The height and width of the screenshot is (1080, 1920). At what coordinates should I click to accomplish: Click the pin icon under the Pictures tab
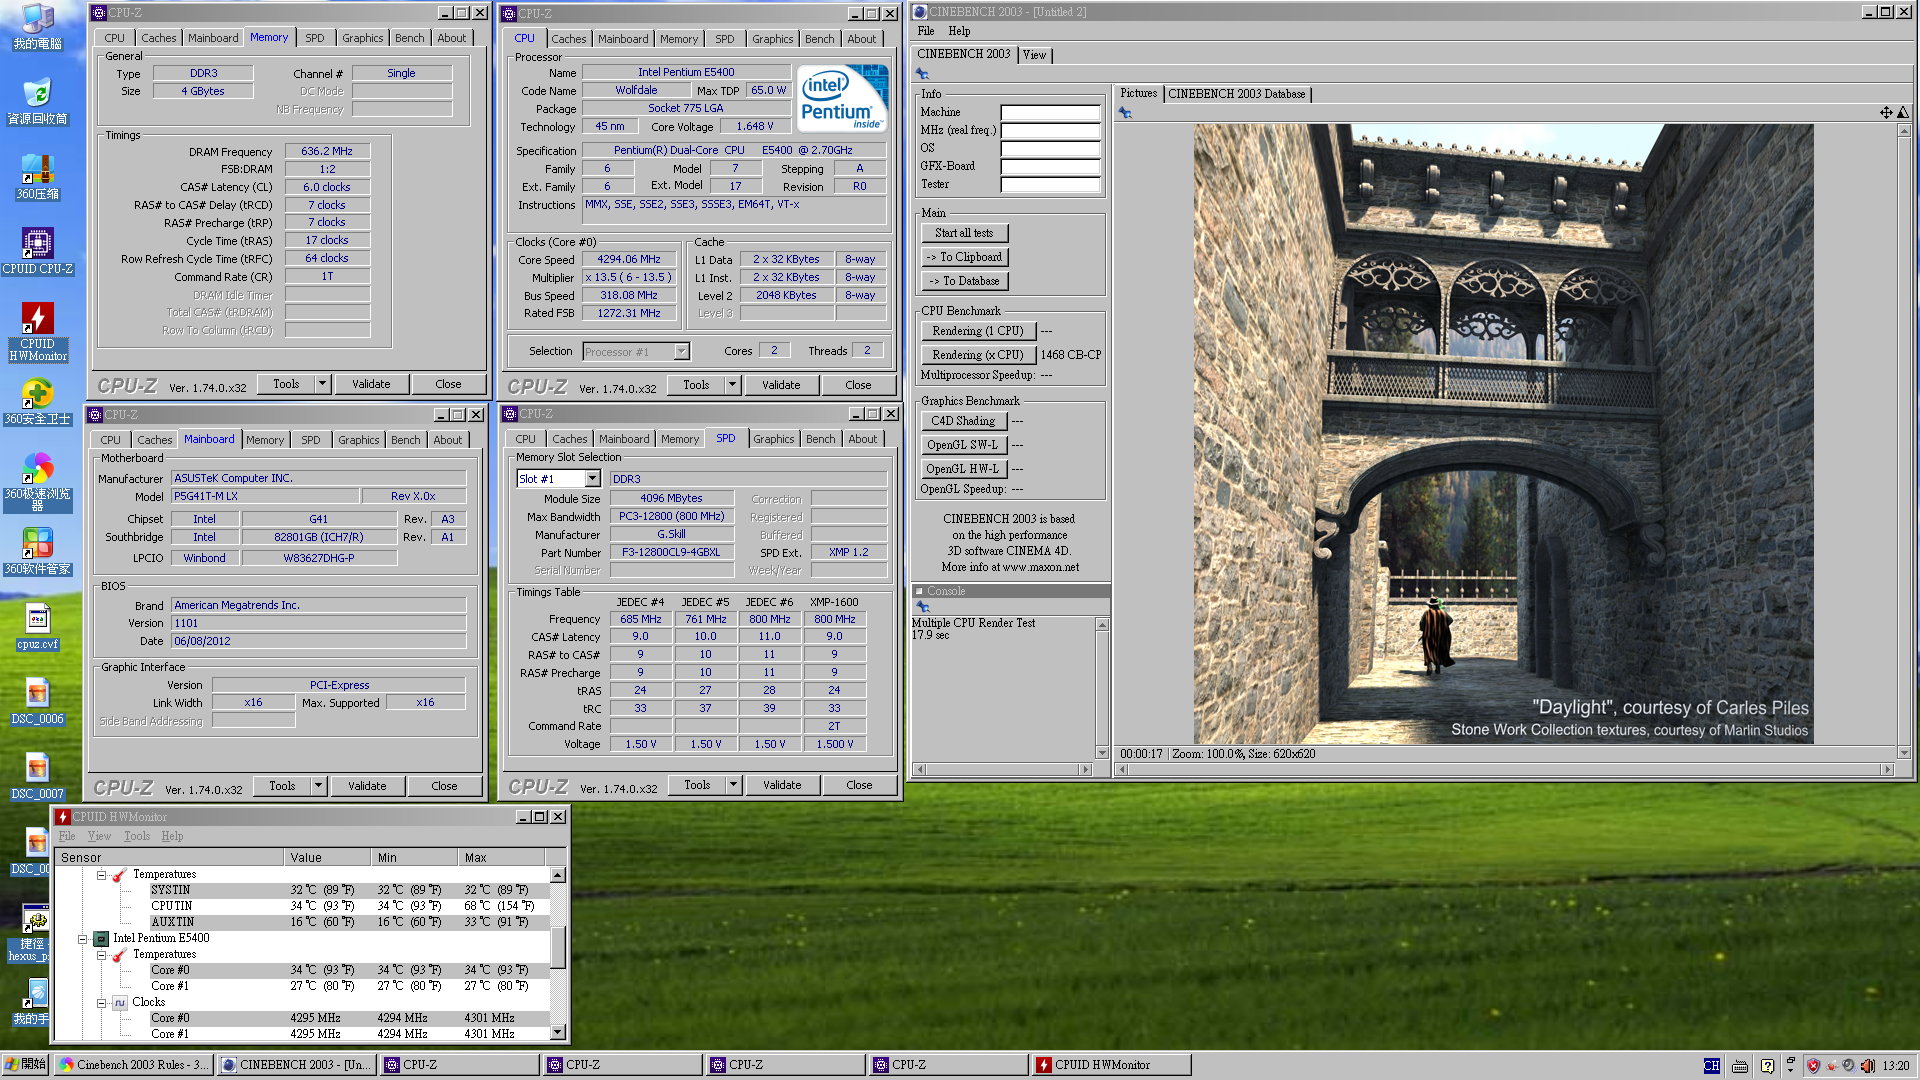point(1125,113)
